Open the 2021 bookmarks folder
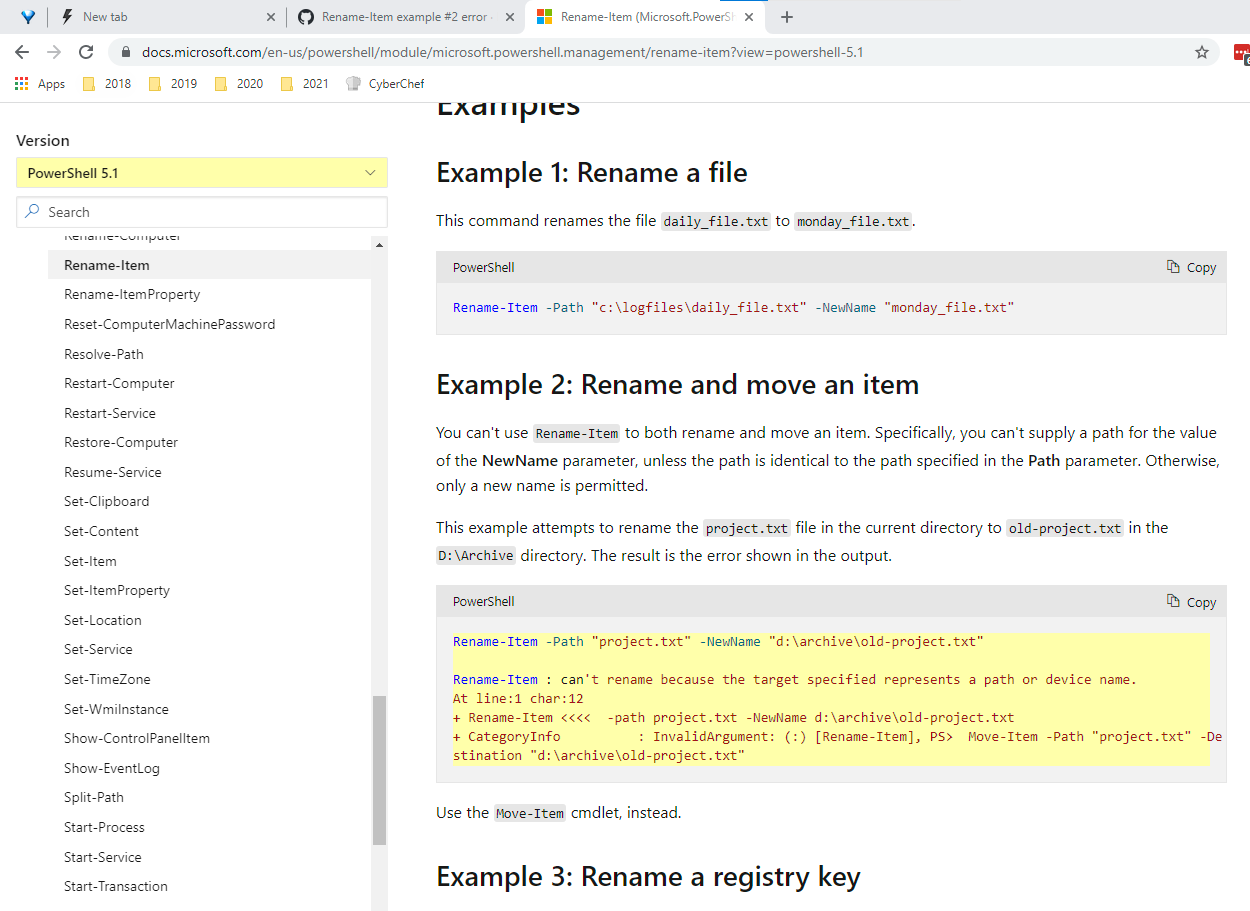The width and height of the screenshot is (1250, 911). click(x=305, y=84)
